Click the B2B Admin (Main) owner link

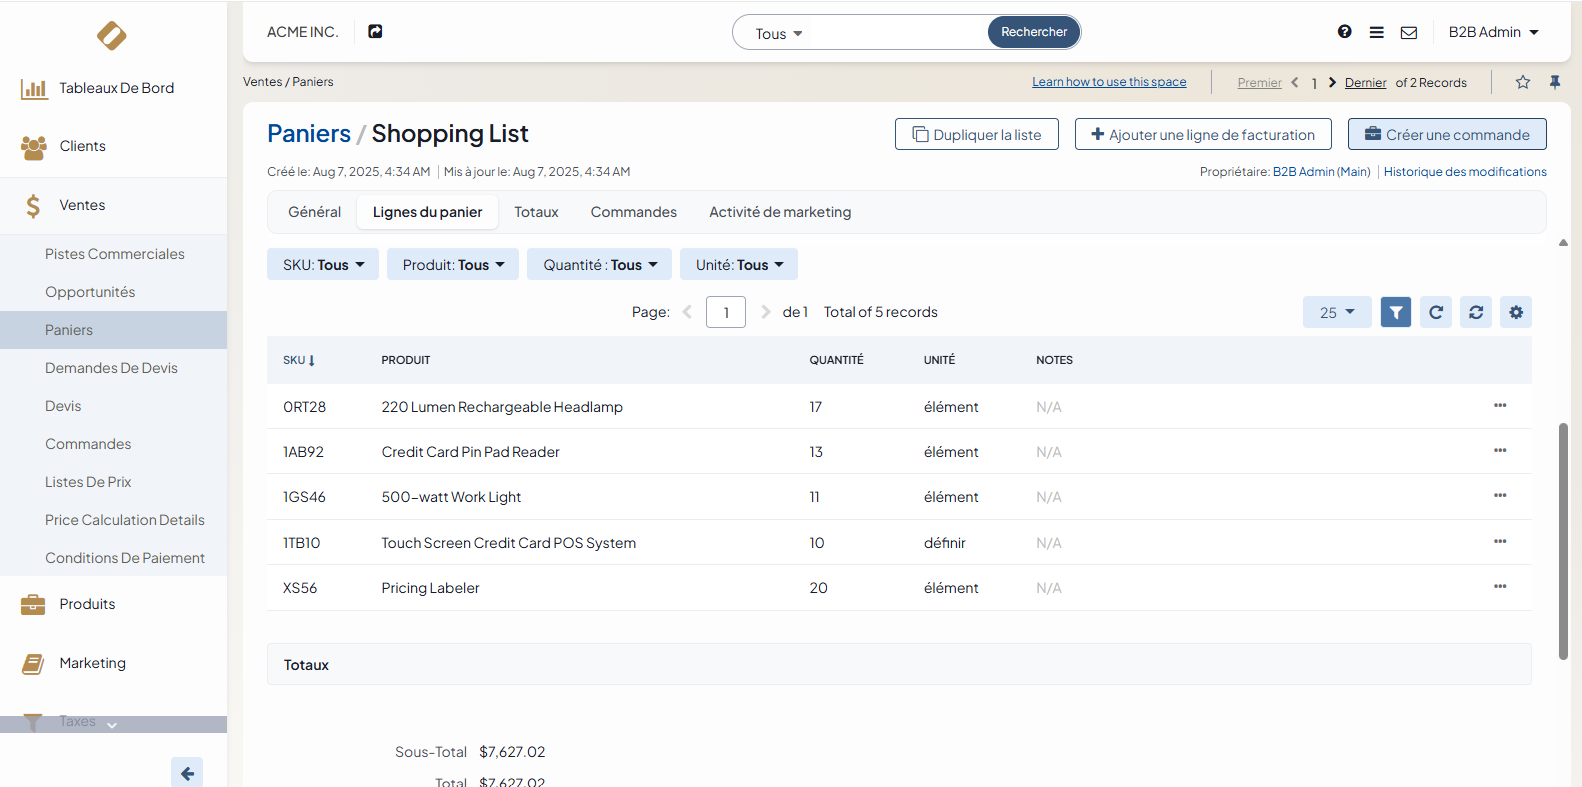(1321, 172)
